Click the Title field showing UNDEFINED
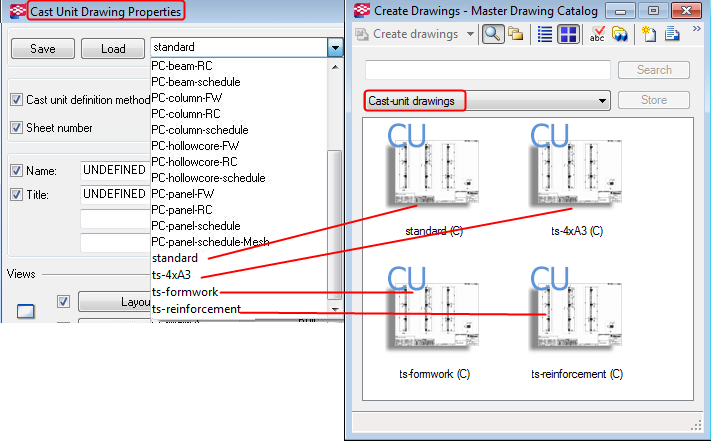Image resolution: width=711 pixels, height=441 pixels. tap(115, 194)
